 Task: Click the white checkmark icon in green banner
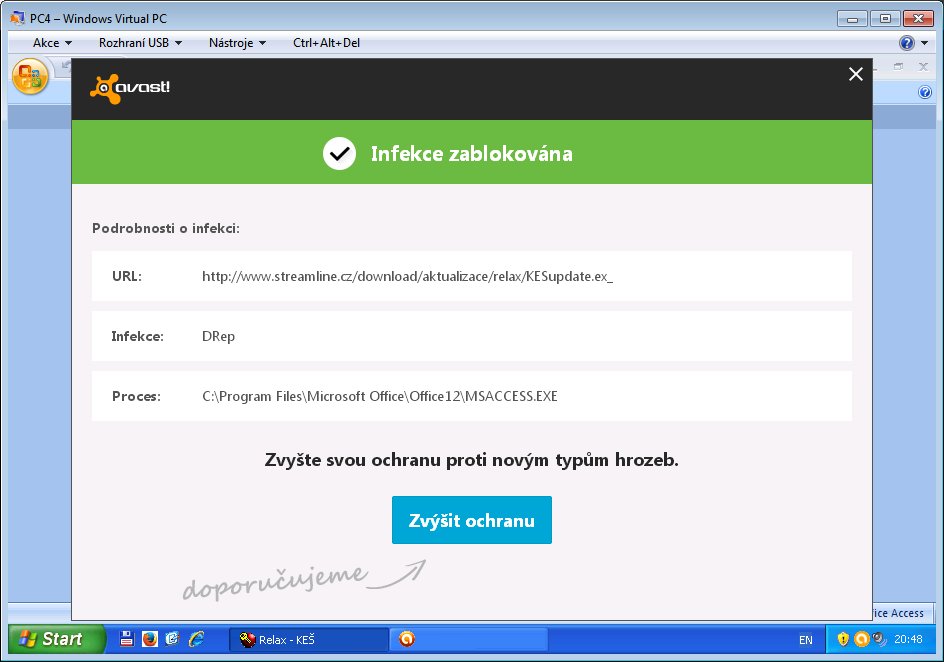tap(339, 153)
